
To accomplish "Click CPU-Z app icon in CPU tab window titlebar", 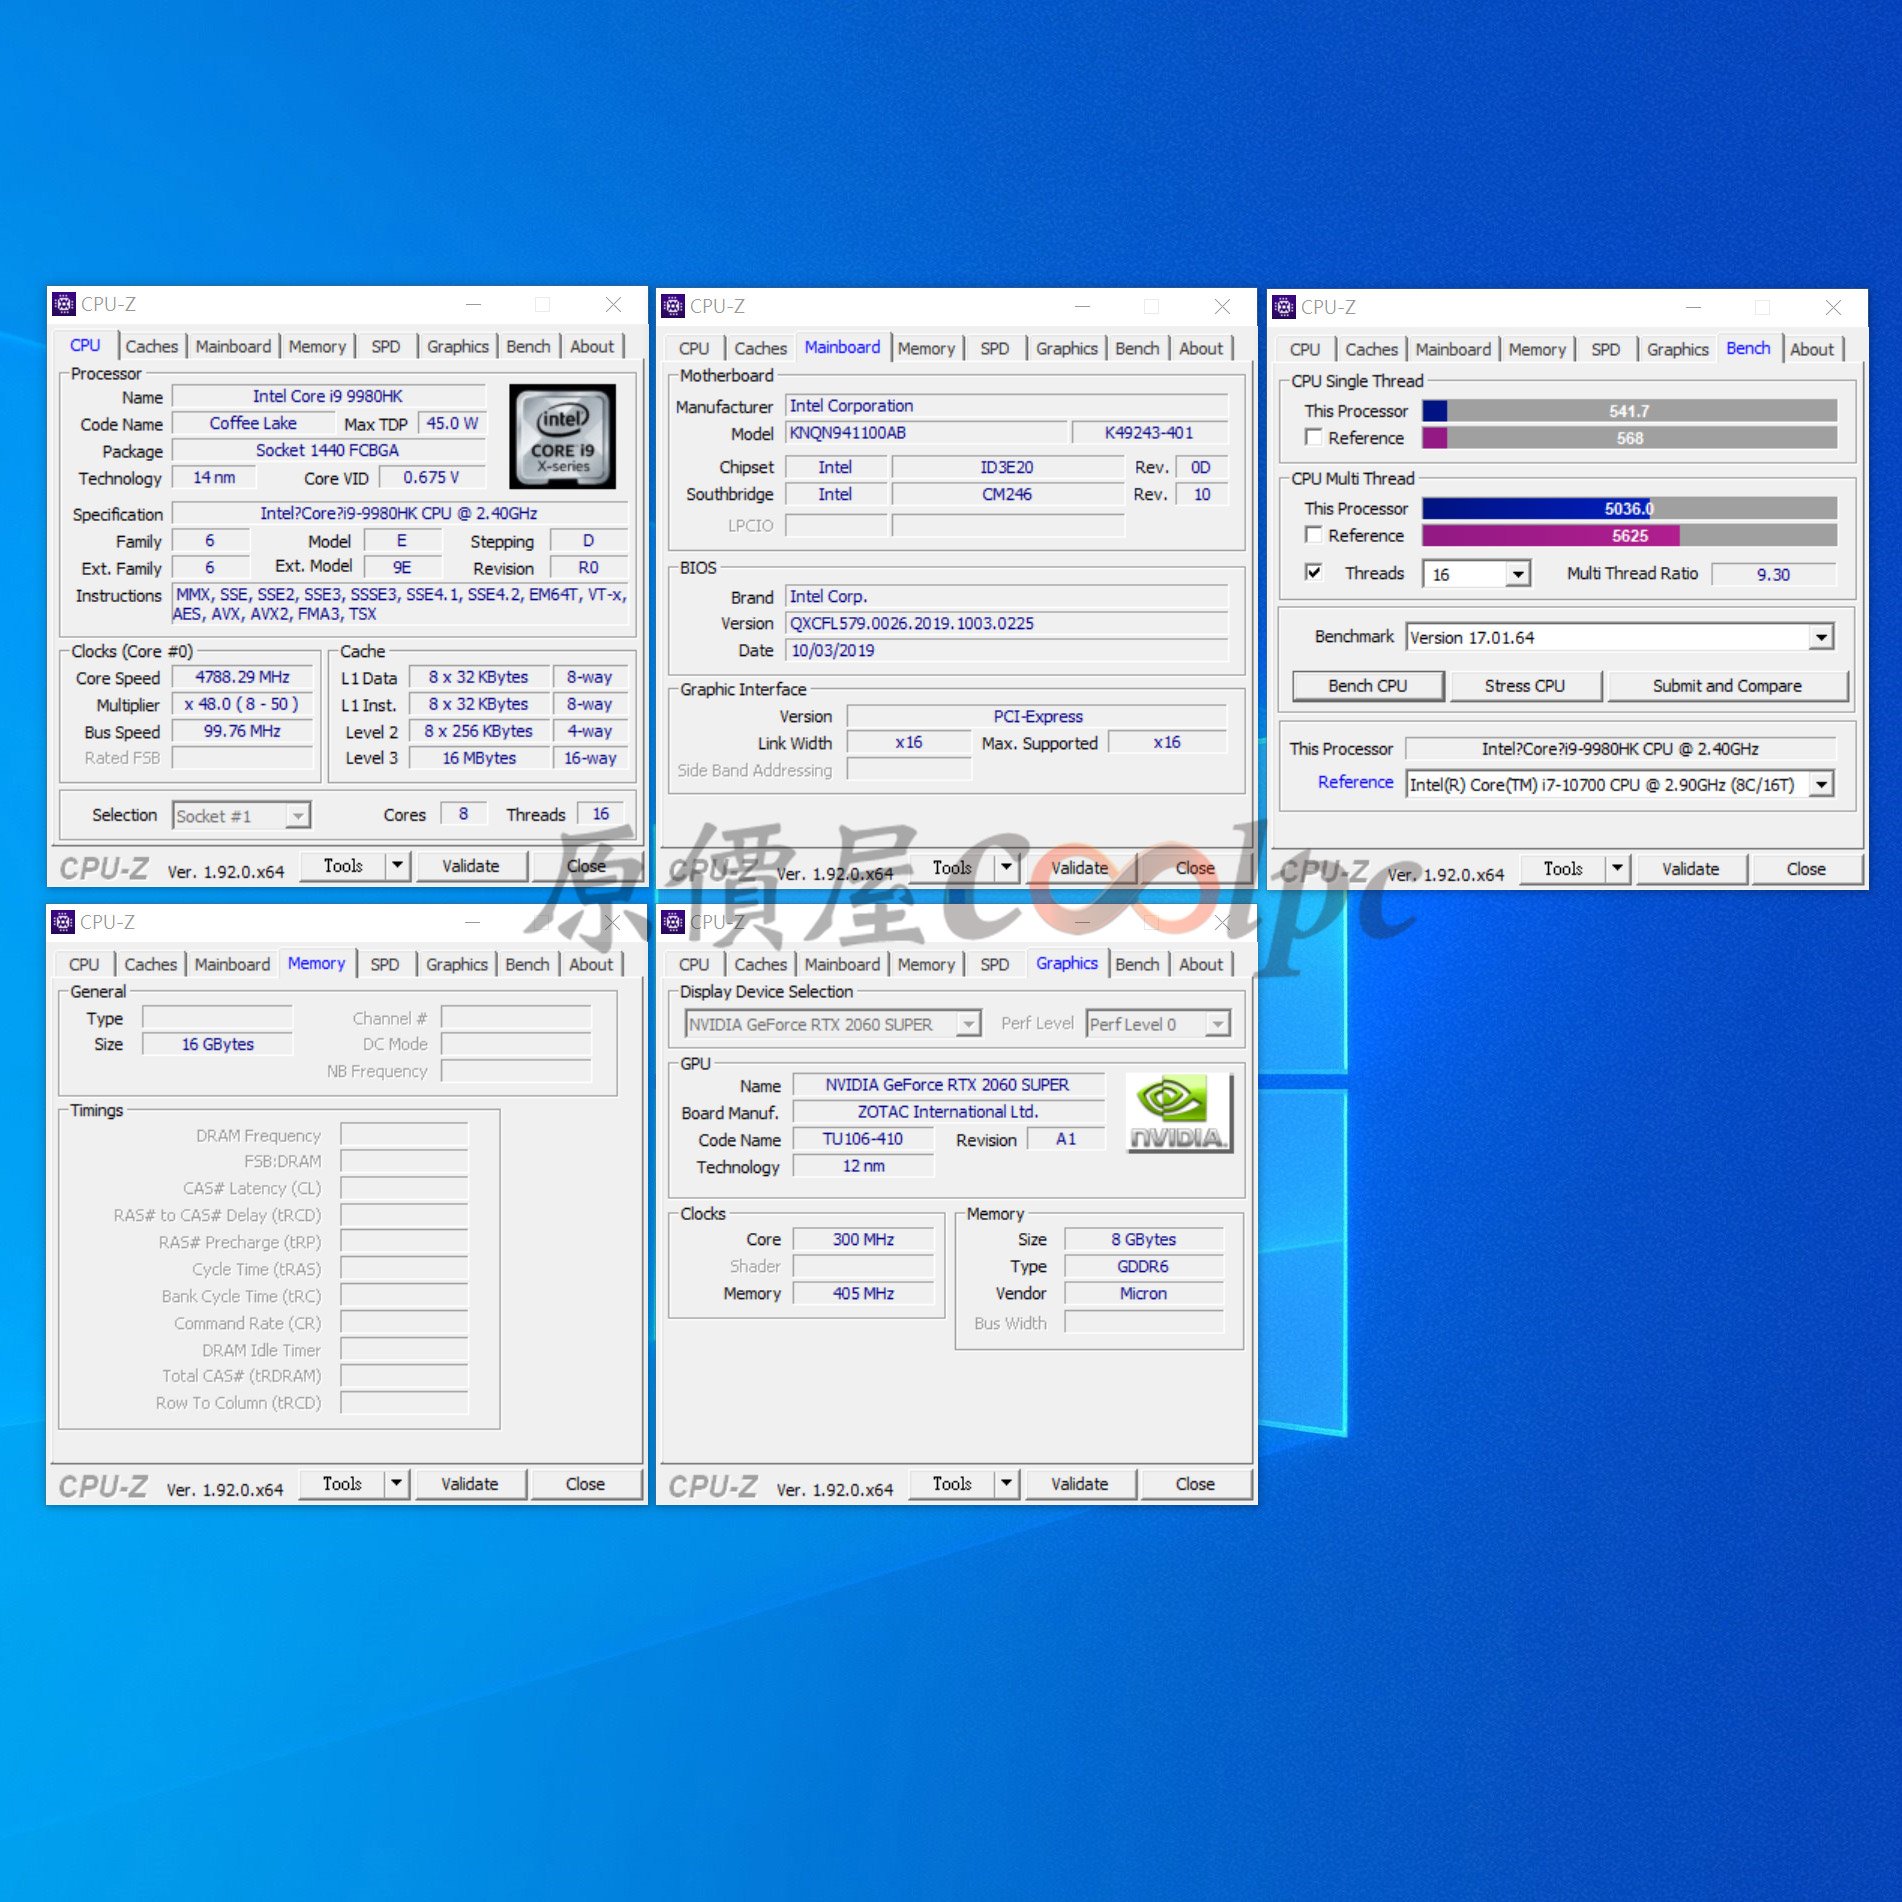I will [x=64, y=304].
